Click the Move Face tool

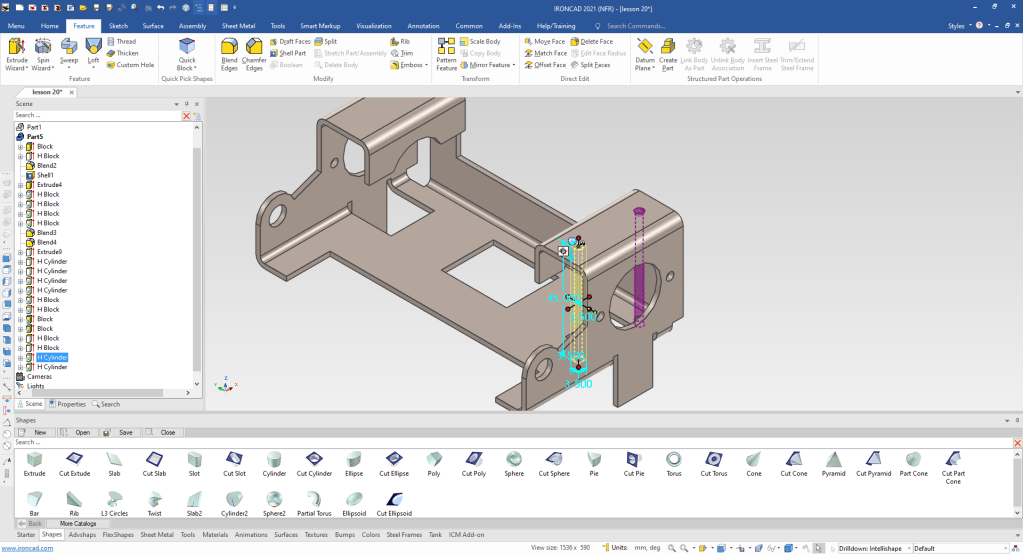pos(544,42)
